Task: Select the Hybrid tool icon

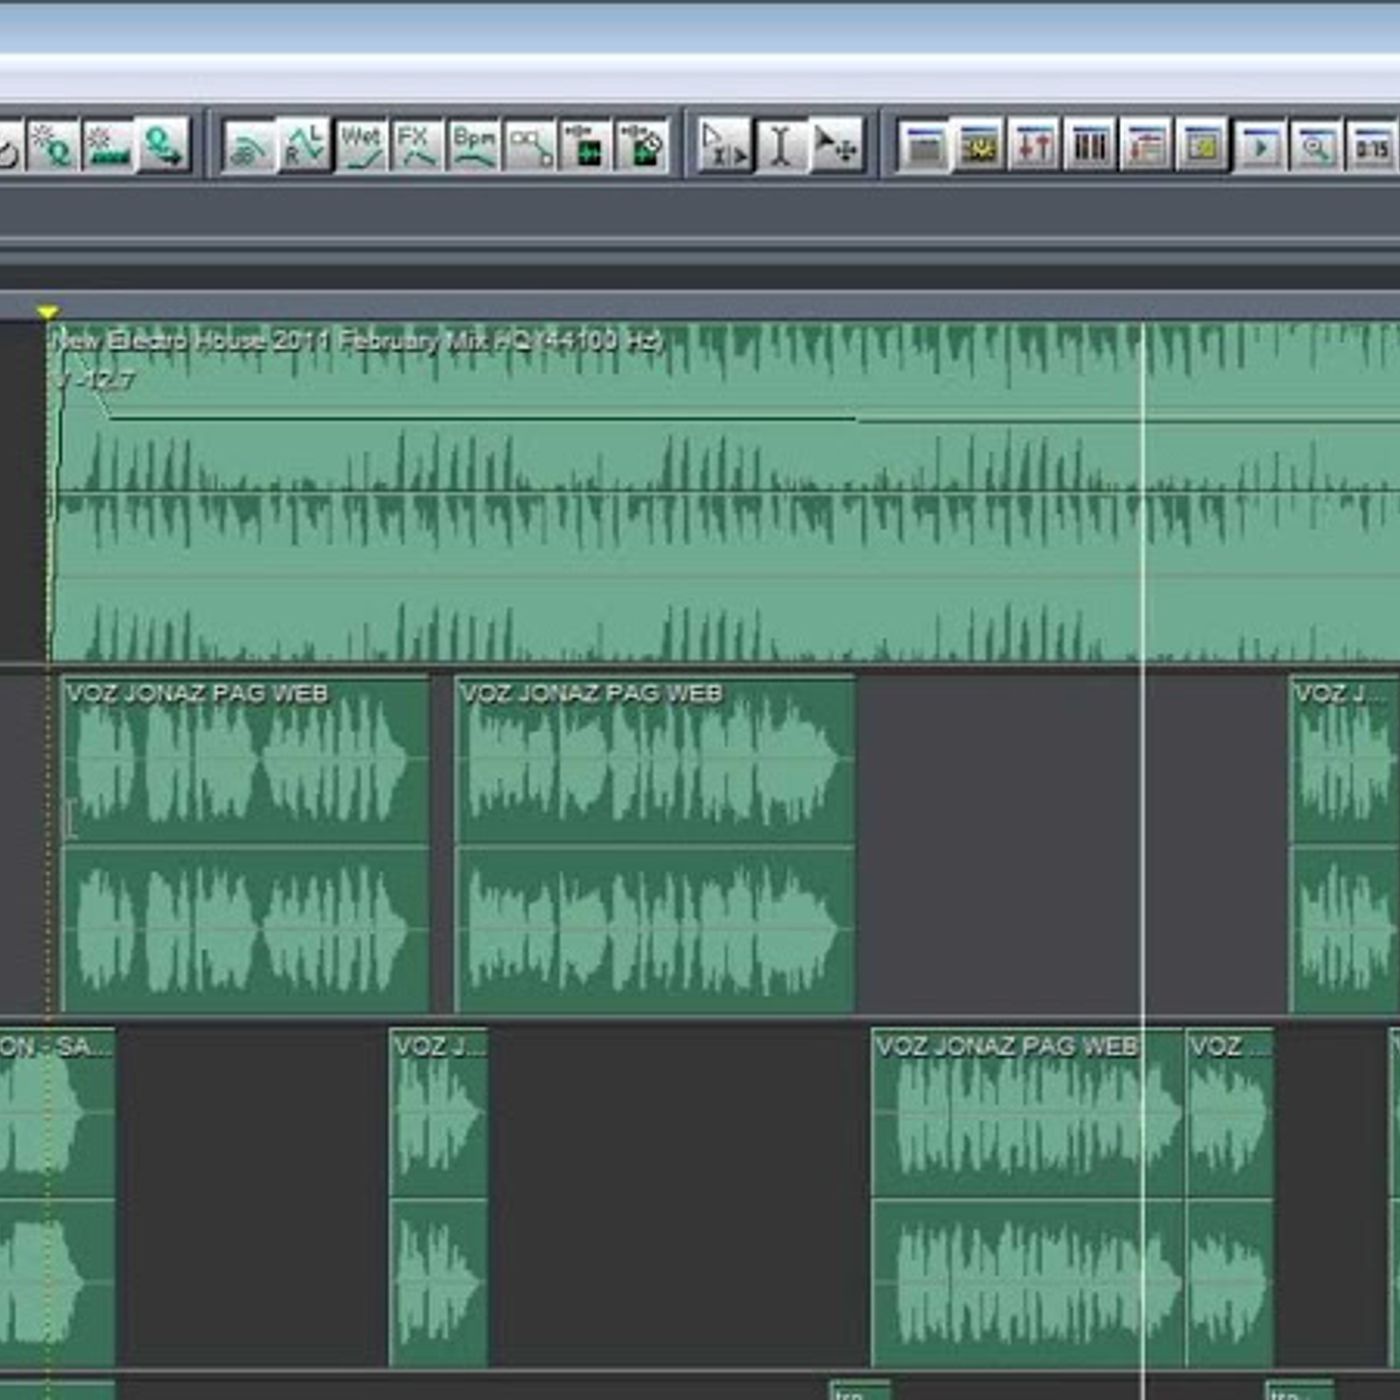Action: point(722,147)
